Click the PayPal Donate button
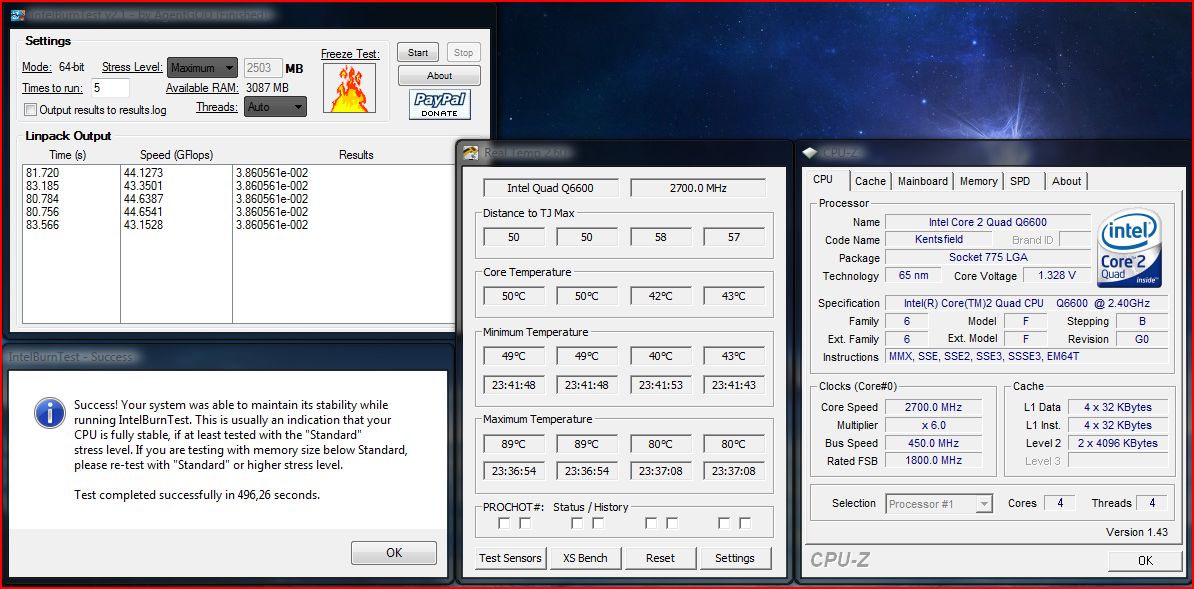1194x589 pixels. pyautogui.click(x=439, y=104)
